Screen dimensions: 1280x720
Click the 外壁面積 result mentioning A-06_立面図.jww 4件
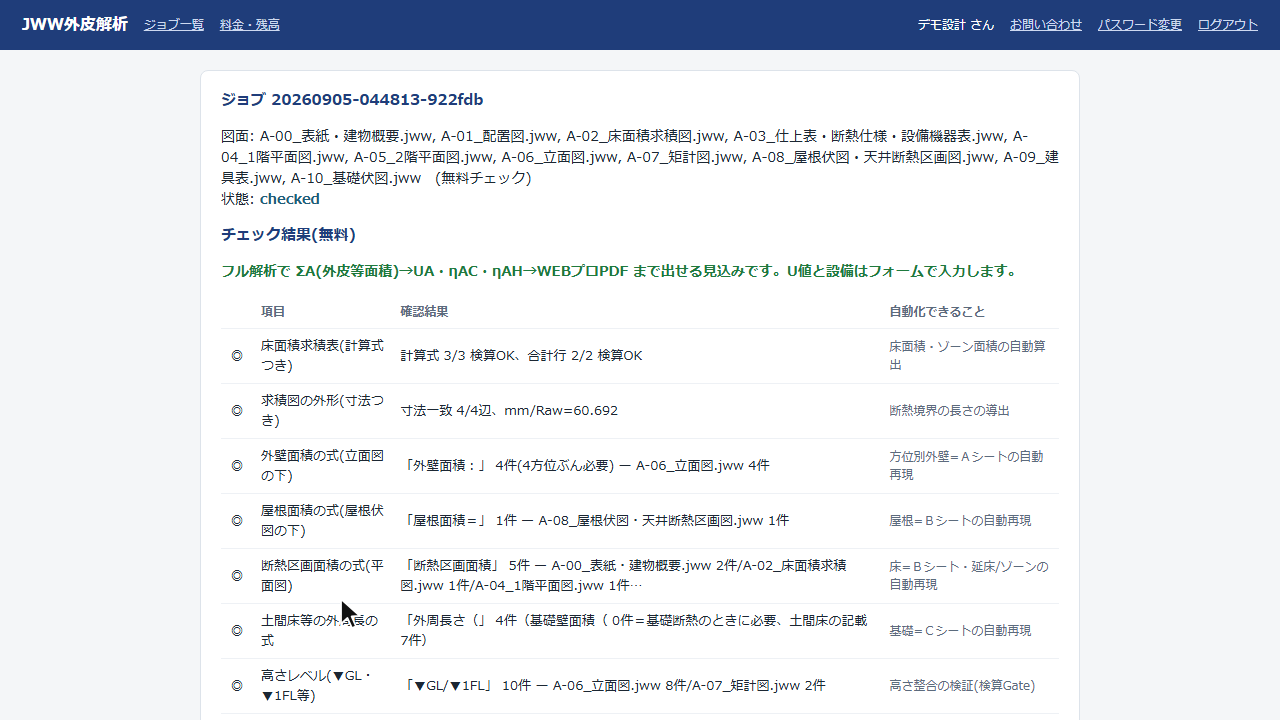[585, 466]
